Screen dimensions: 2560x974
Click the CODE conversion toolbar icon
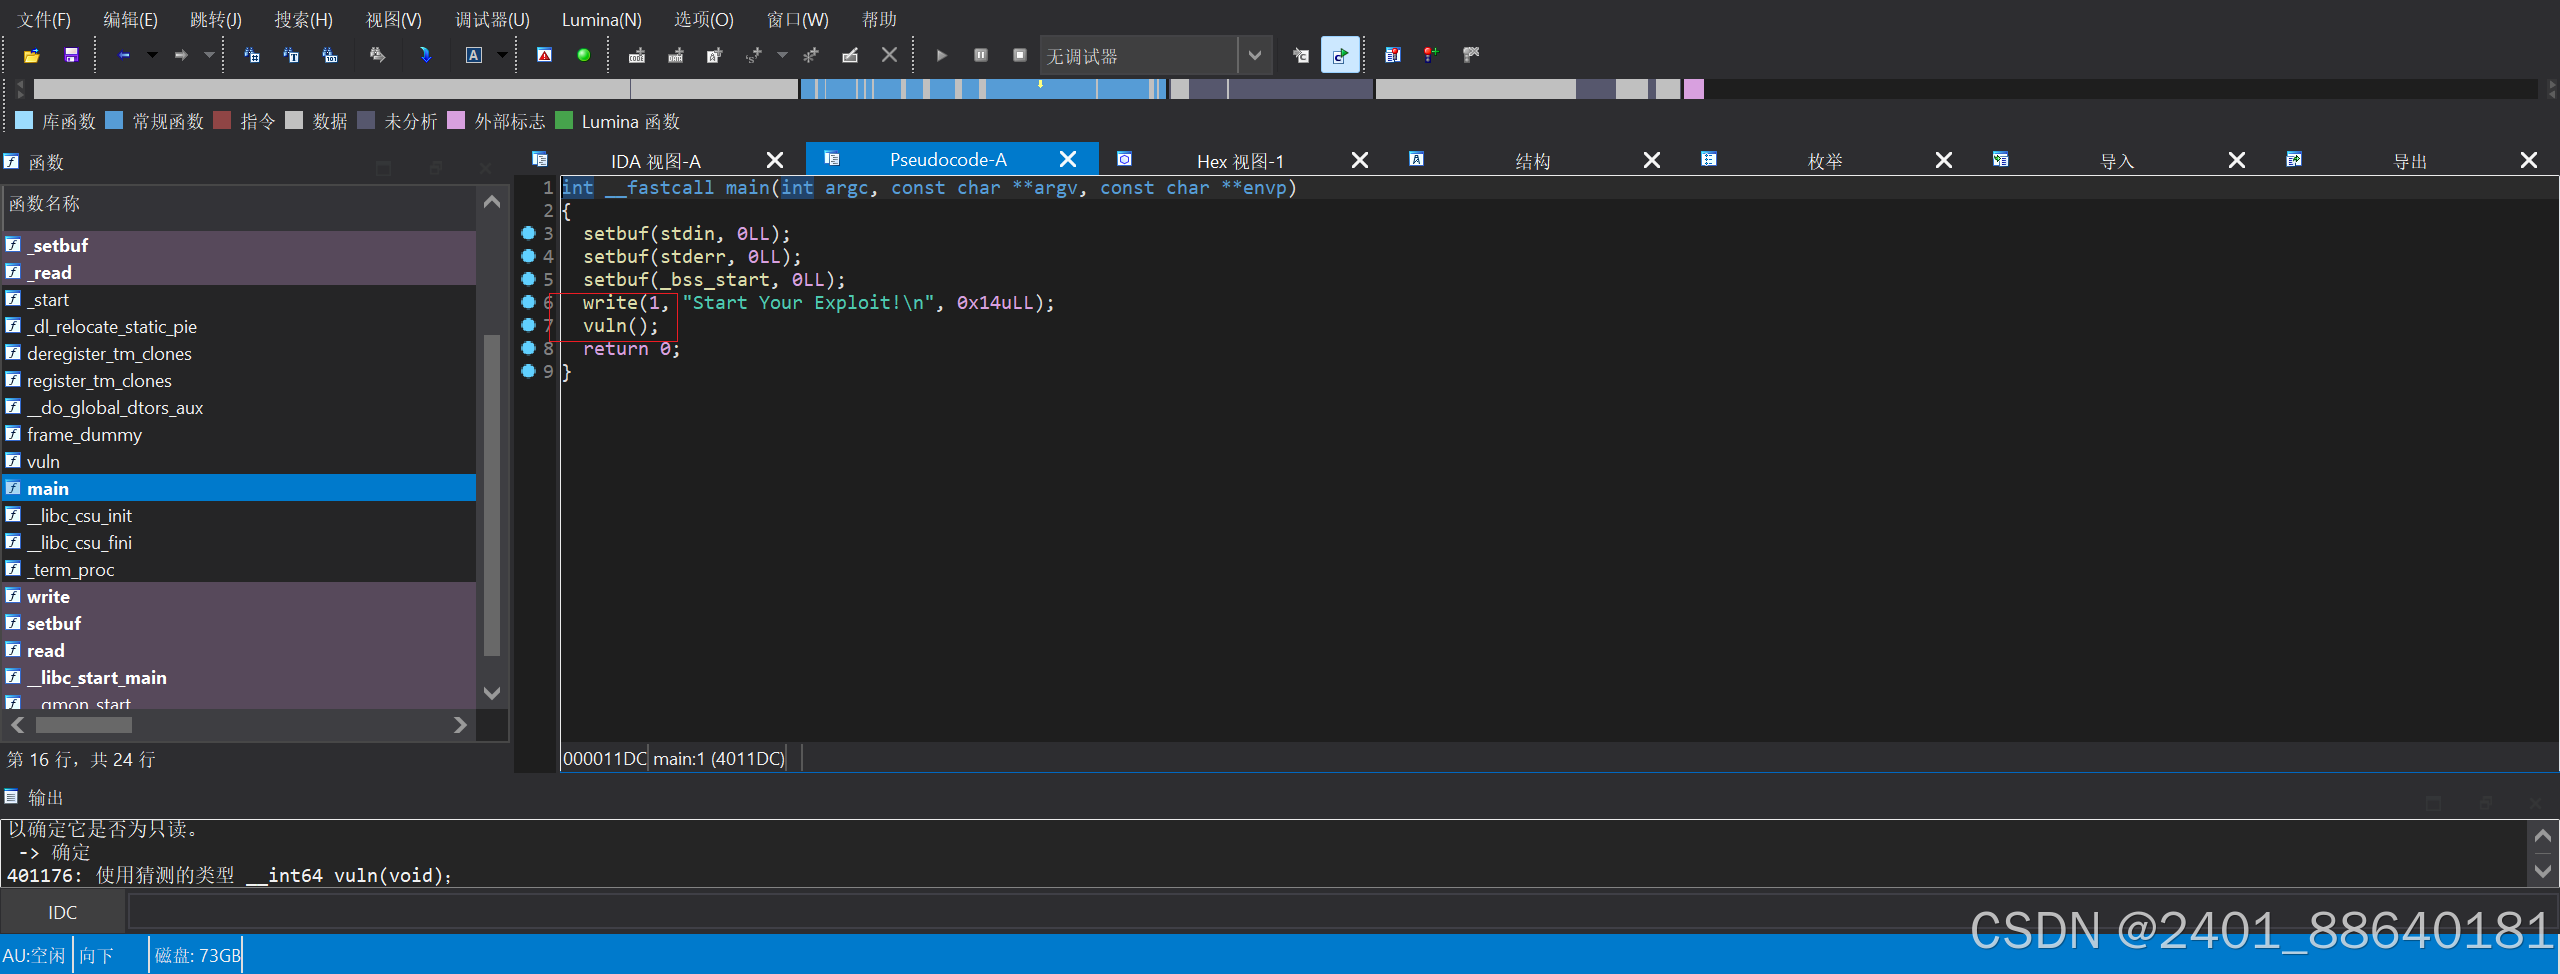(x=637, y=56)
